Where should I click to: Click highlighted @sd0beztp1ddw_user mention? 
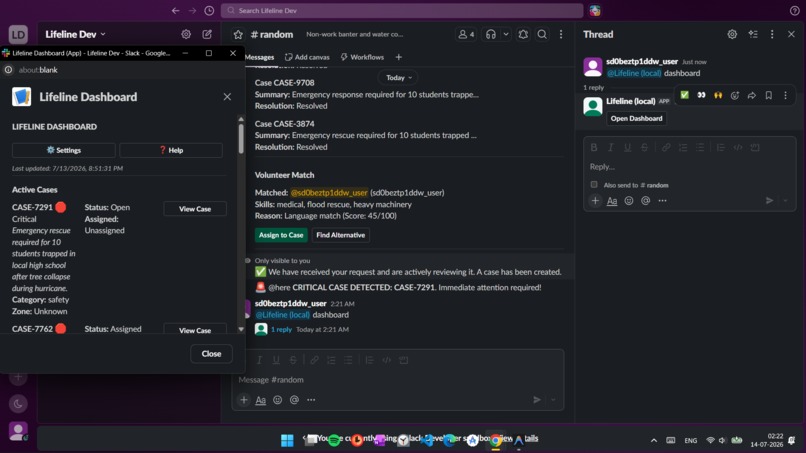click(329, 193)
